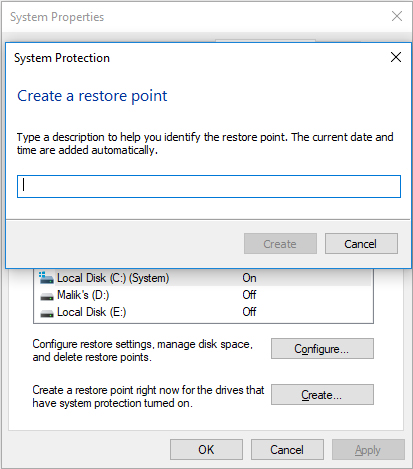The height and width of the screenshot is (469, 413).
Task: Focus the restore point description text box
Action: [209, 186]
